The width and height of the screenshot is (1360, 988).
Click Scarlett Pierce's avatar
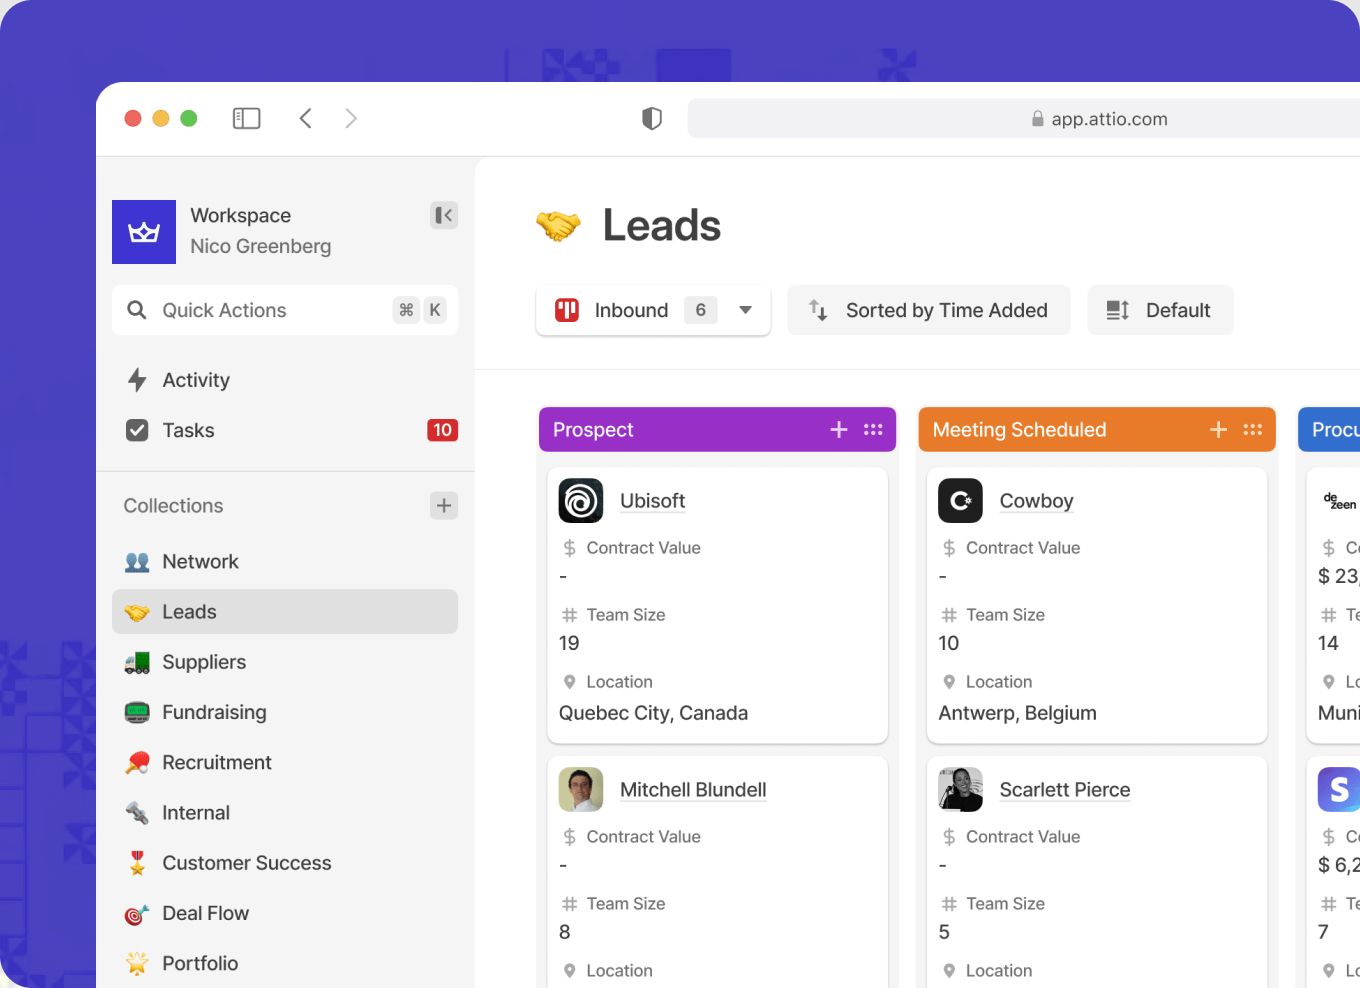(x=960, y=790)
